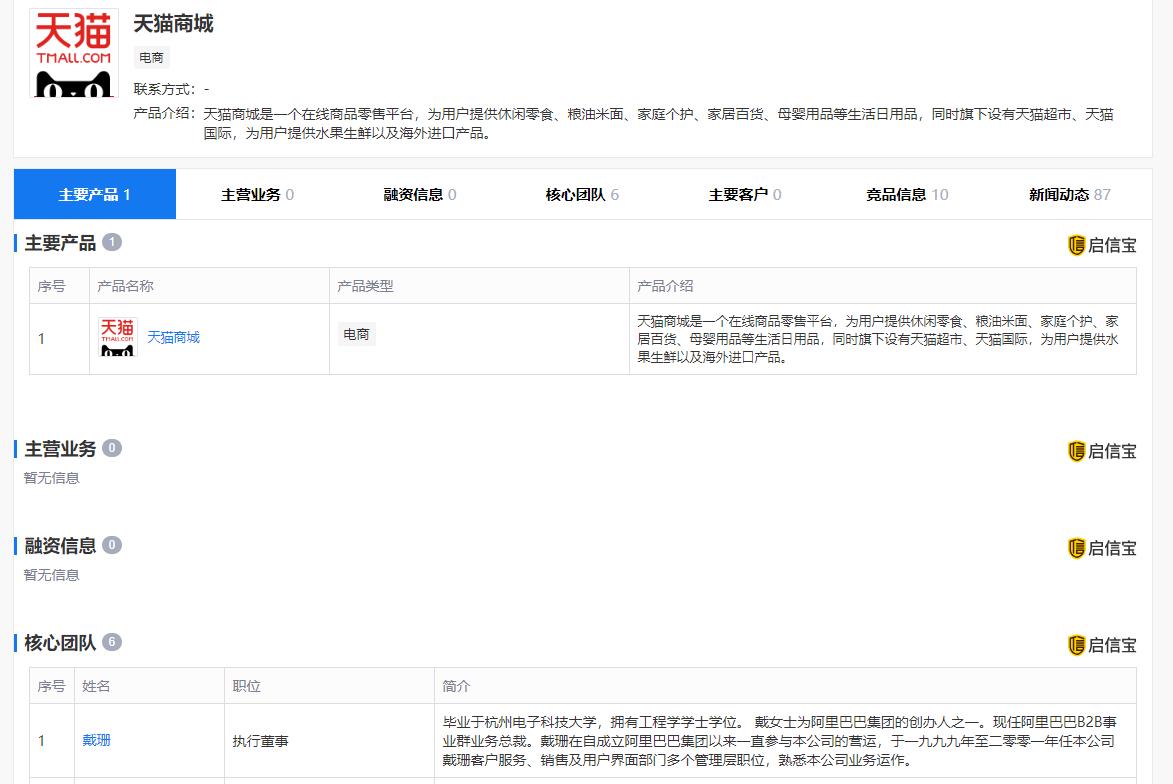Click the Tmall logo in the page header
Screen dimensions: 1173x784
point(73,53)
